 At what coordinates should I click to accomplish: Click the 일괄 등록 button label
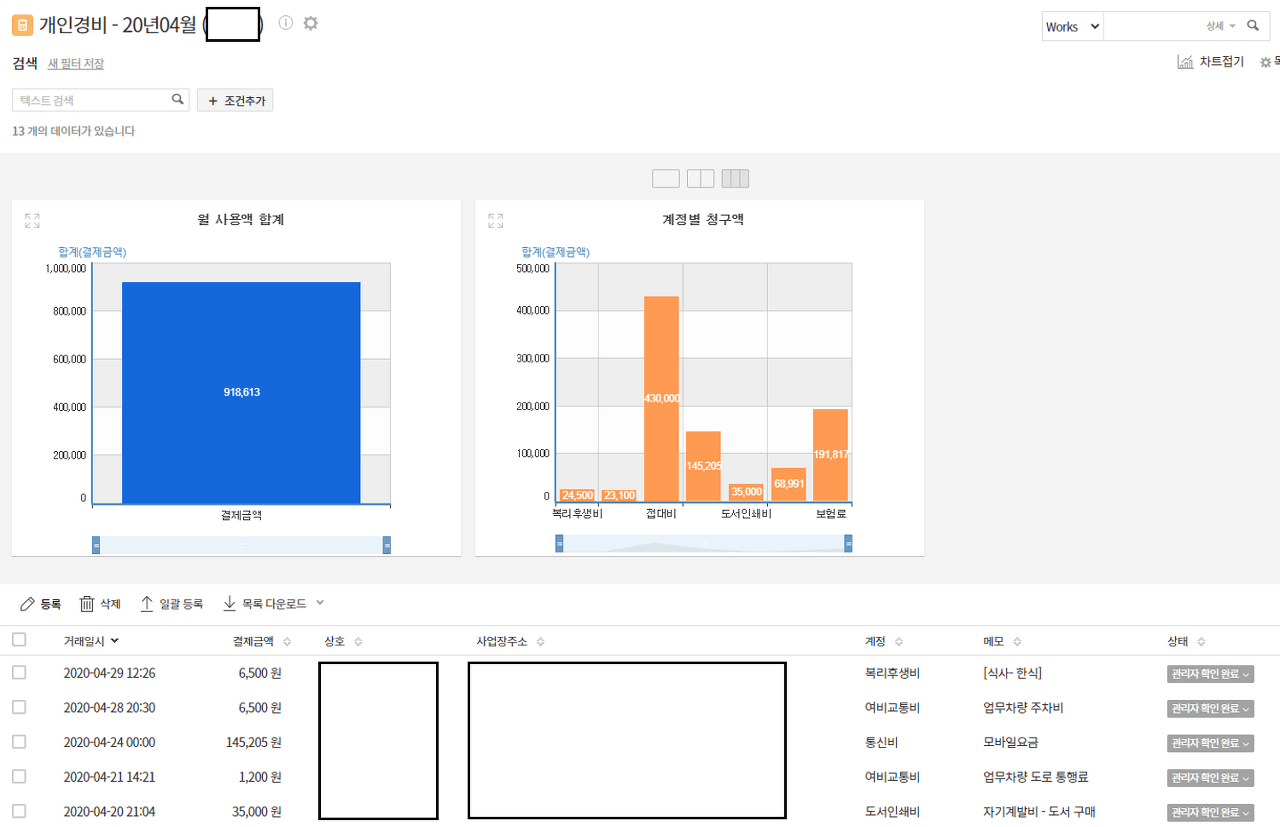[181, 604]
